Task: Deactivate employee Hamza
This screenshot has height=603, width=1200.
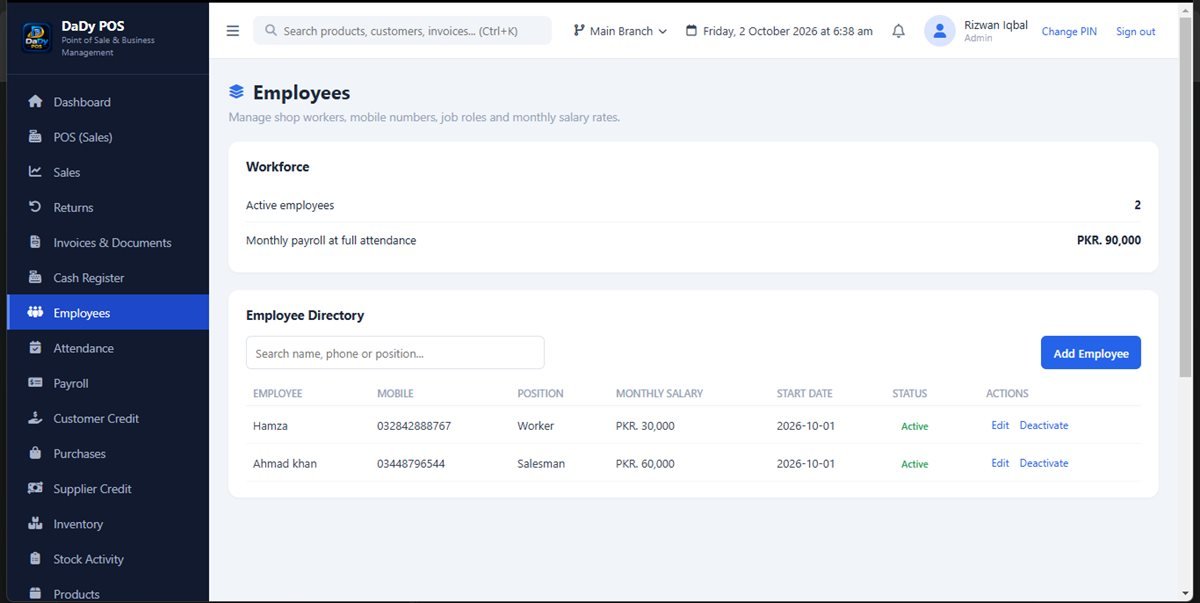Action: (x=1044, y=425)
